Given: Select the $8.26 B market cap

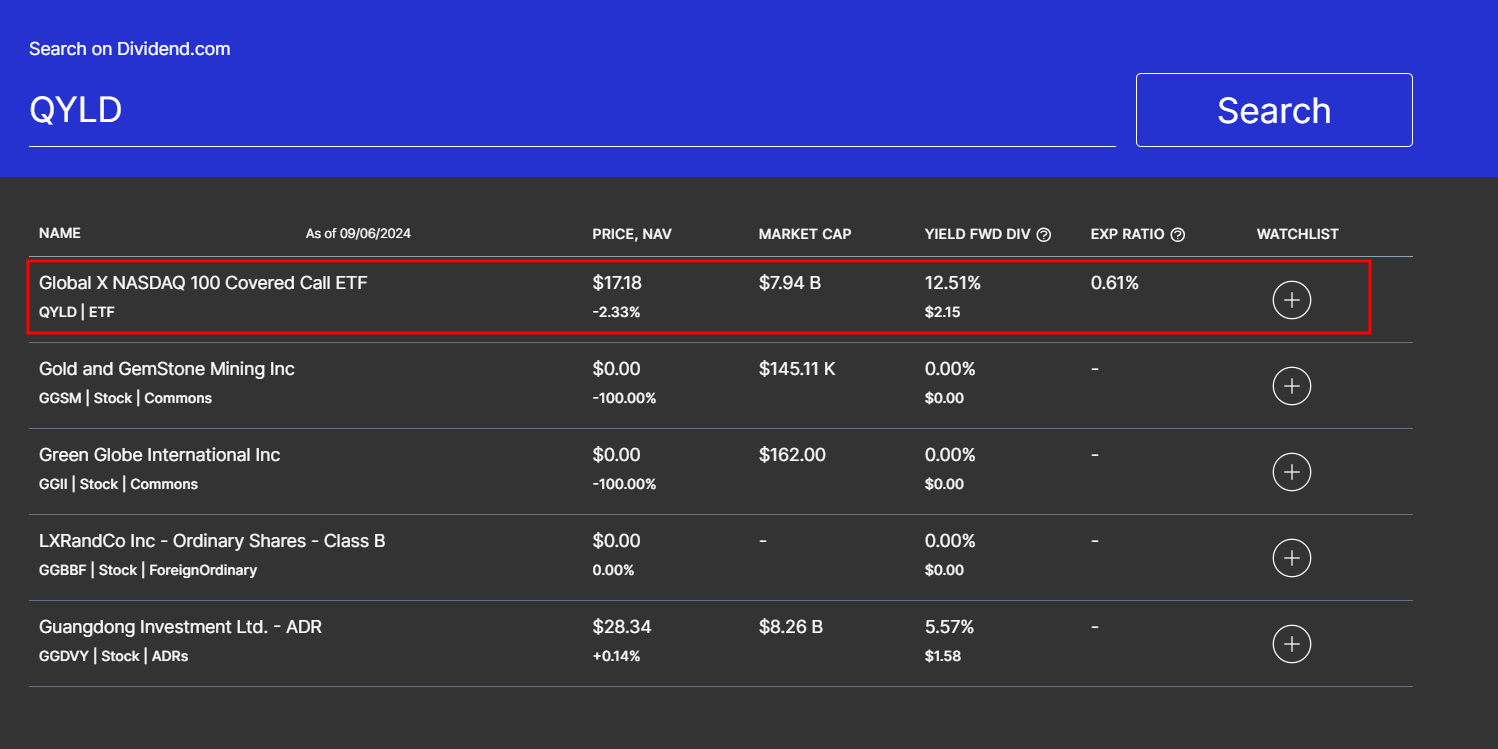Looking at the screenshot, I should (x=791, y=627).
